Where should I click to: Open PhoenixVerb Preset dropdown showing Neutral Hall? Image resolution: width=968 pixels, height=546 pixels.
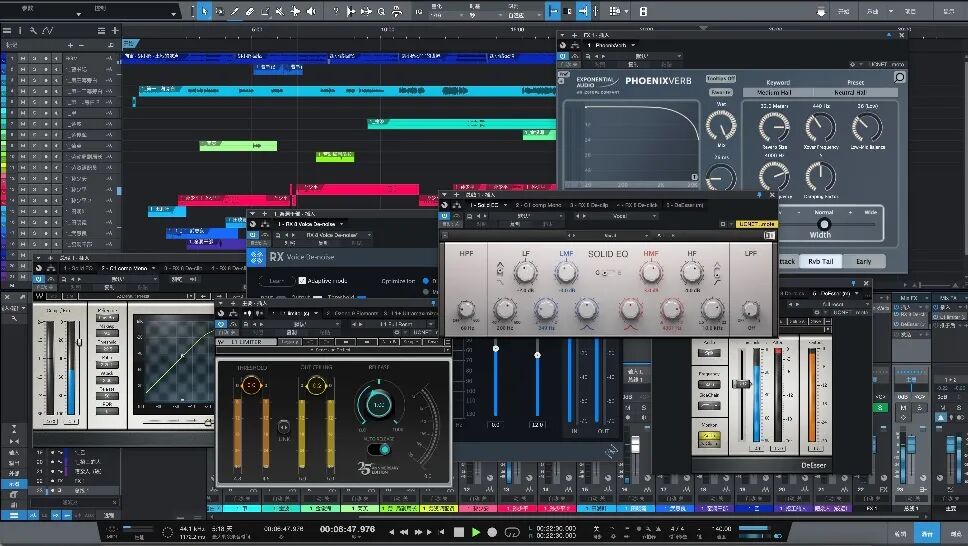pyautogui.click(x=851, y=92)
